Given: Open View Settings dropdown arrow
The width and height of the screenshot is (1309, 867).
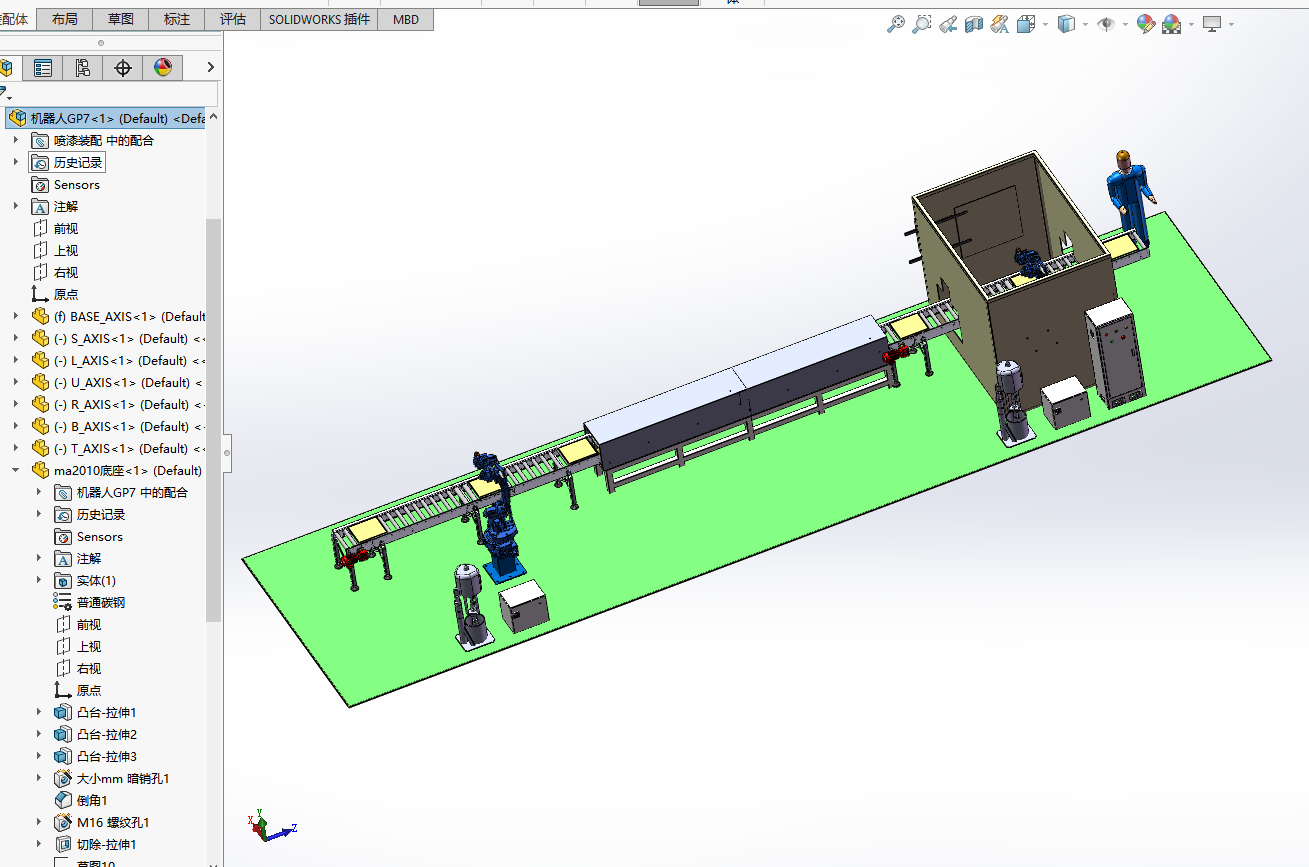Looking at the screenshot, I should pos(1231,24).
